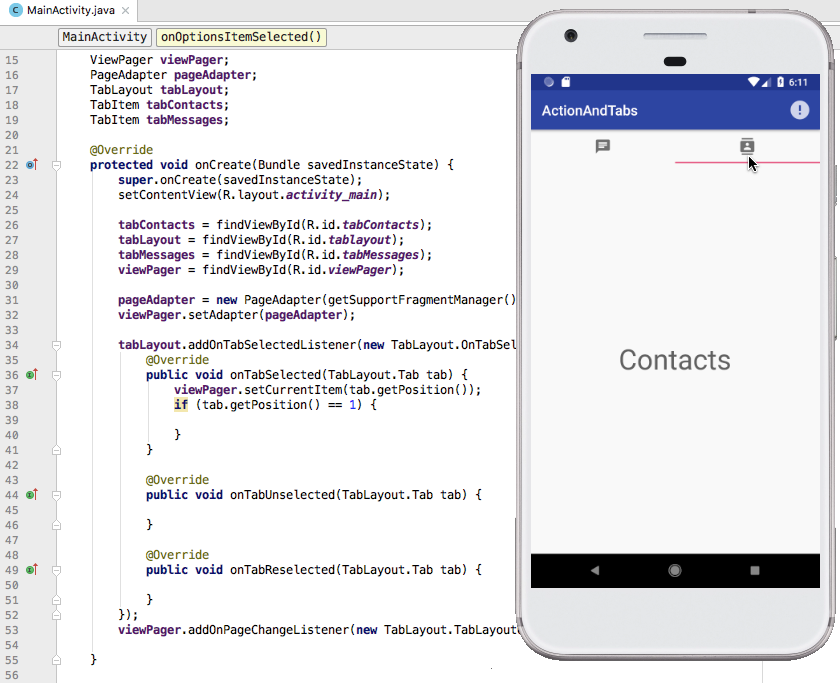Click 'activity_main' on line 24
This screenshot has height=683, width=840.
[x=331, y=194]
